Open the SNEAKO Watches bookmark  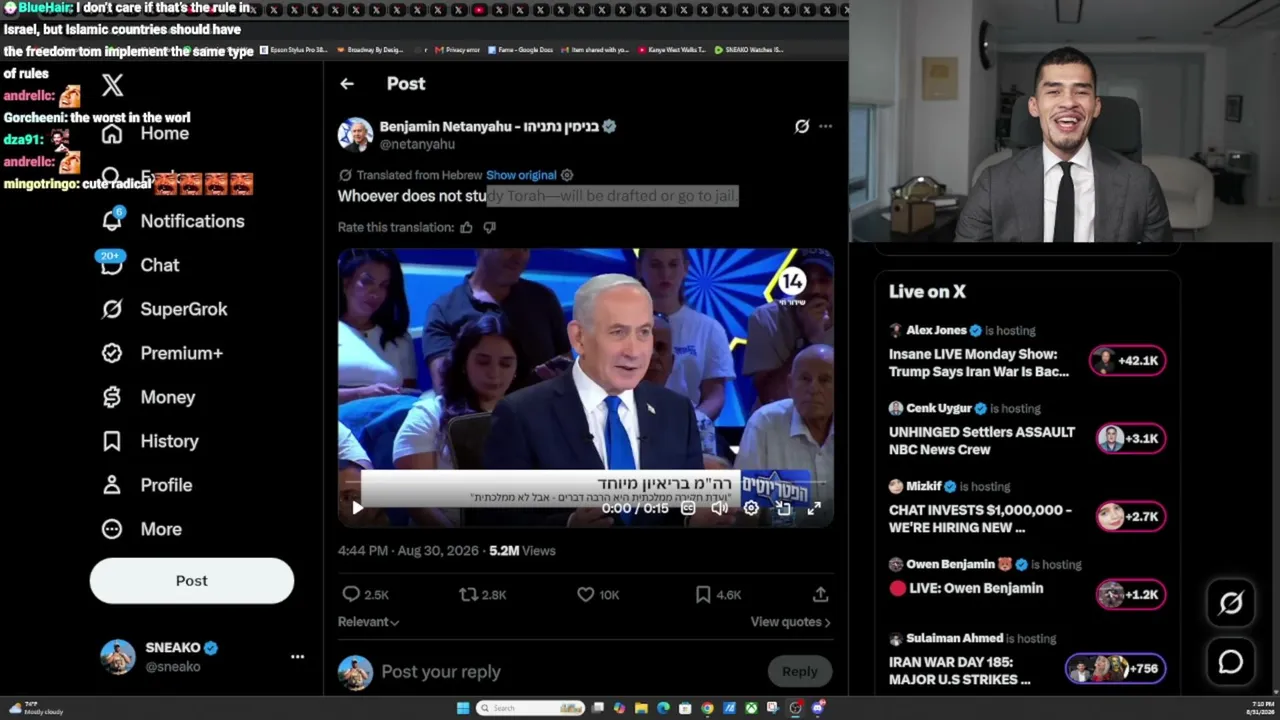(748, 50)
